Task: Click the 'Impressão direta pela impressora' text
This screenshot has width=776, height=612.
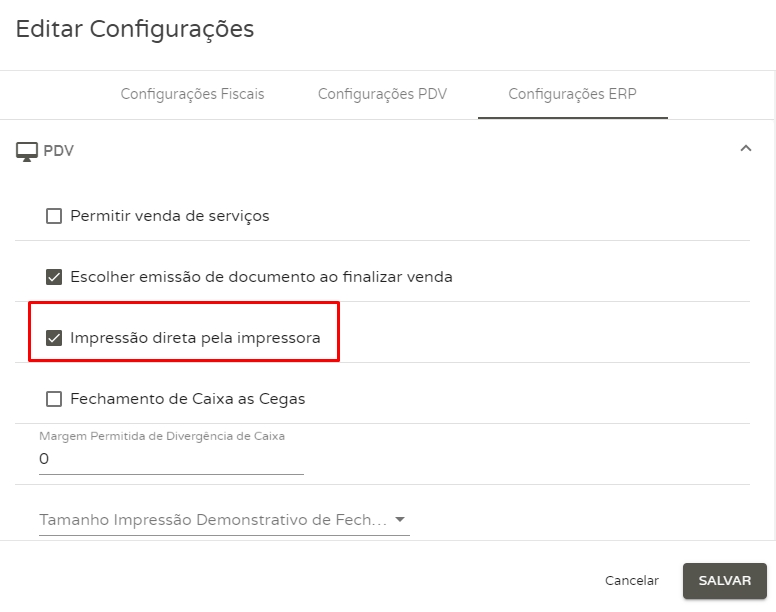Action: [195, 338]
